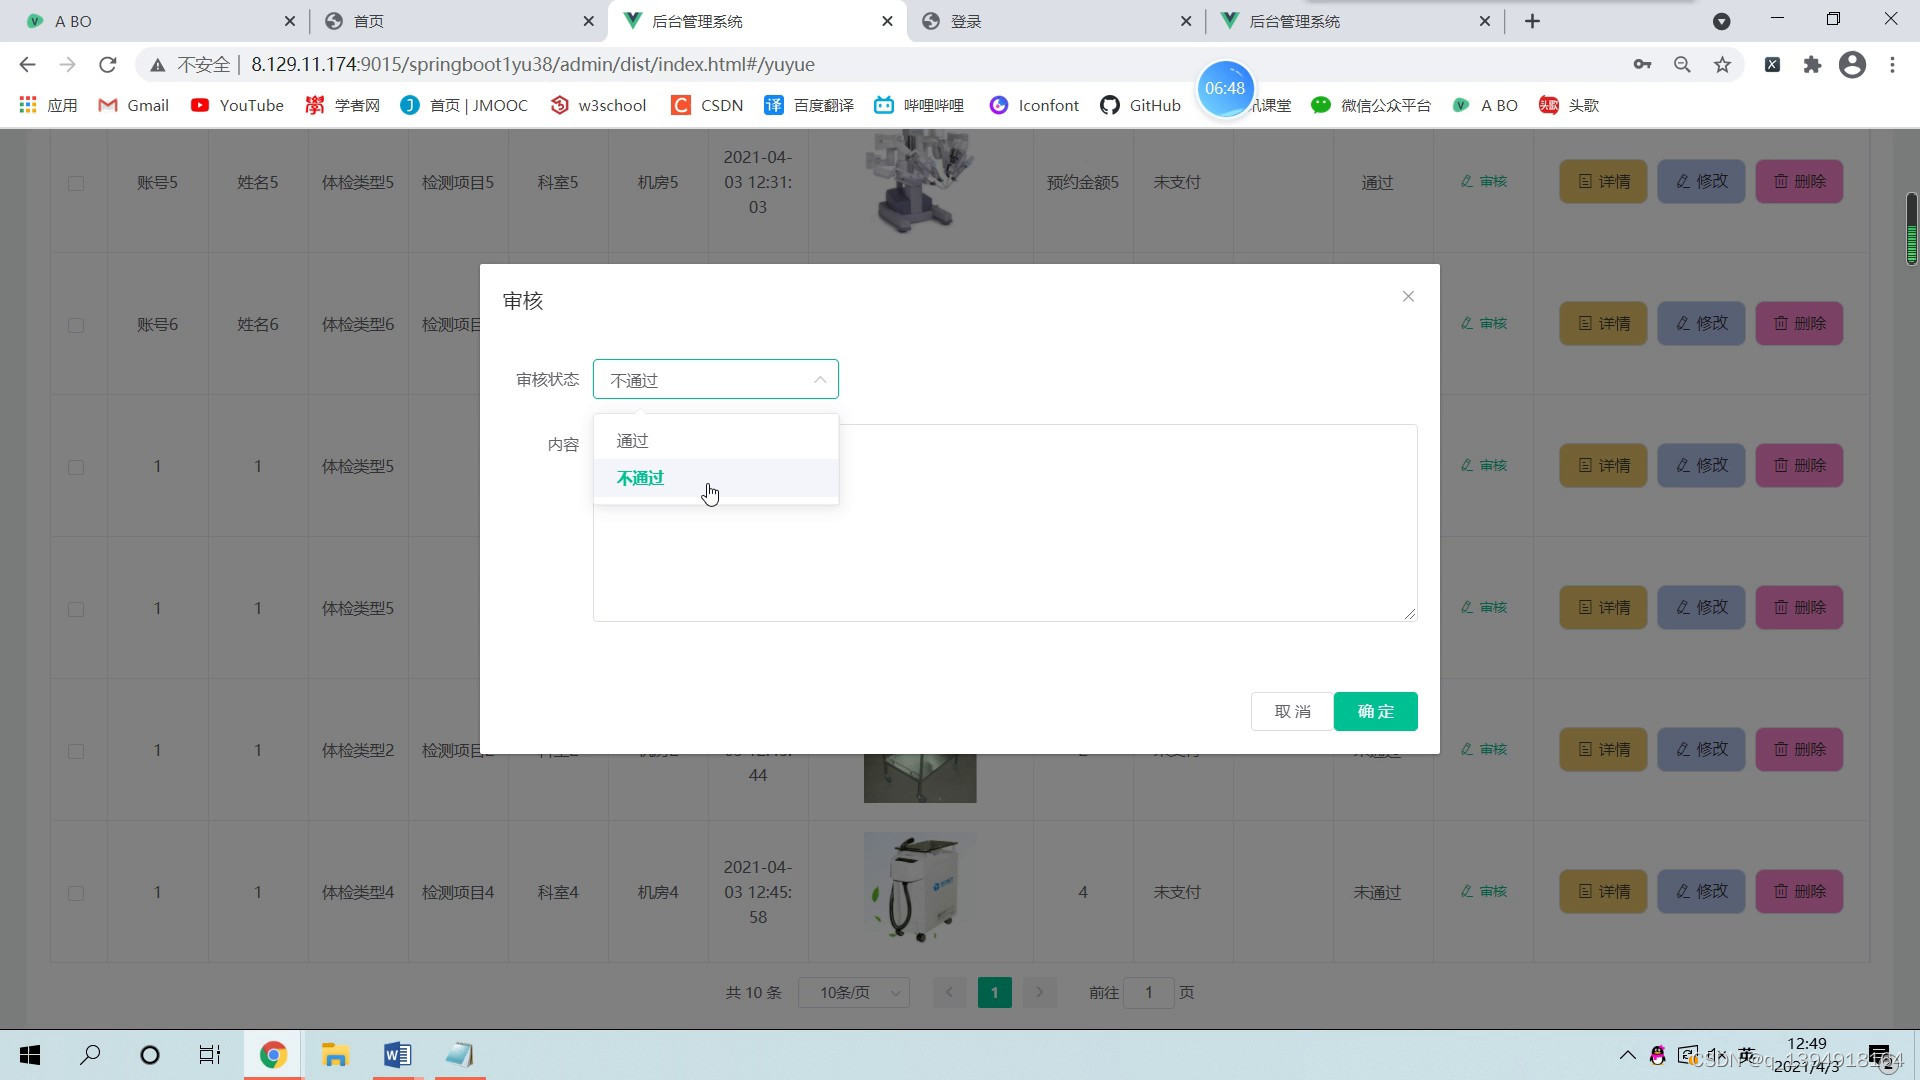Click 取消 to cancel dialog
The width and height of the screenshot is (1920, 1080).
pos(1291,711)
